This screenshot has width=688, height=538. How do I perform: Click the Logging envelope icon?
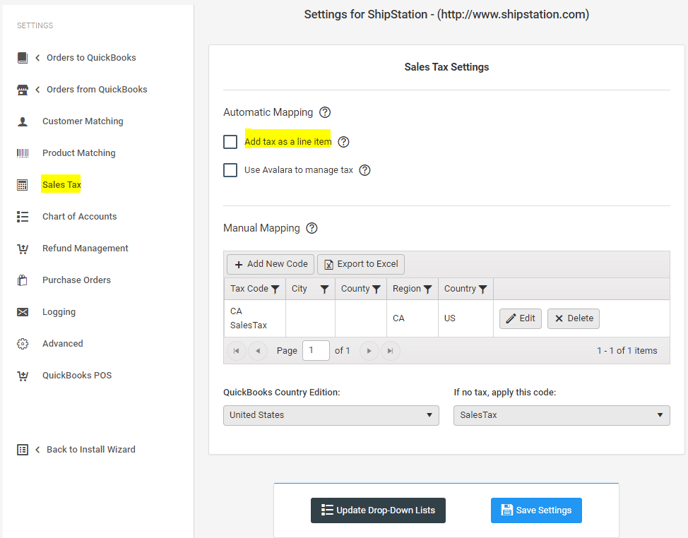click(22, 312)
